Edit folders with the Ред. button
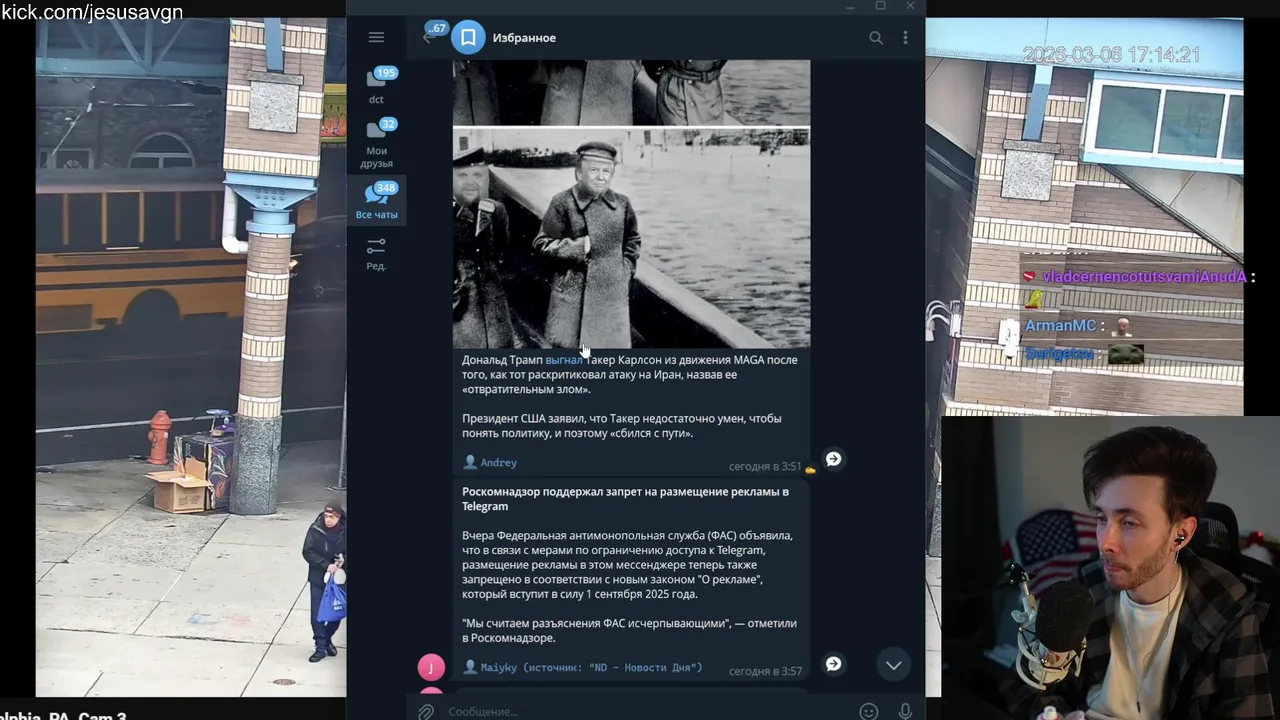This screenshot has height=720, width=1280. click(376, 253)
